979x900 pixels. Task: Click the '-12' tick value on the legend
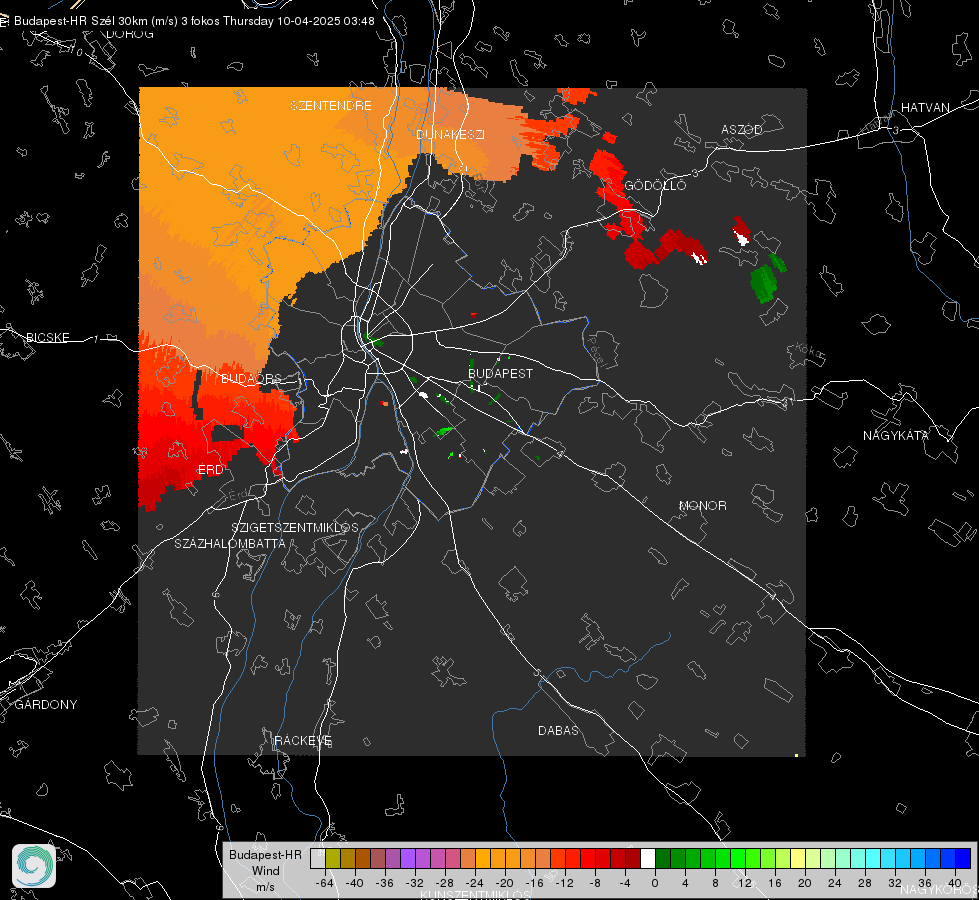pos(564,883)
